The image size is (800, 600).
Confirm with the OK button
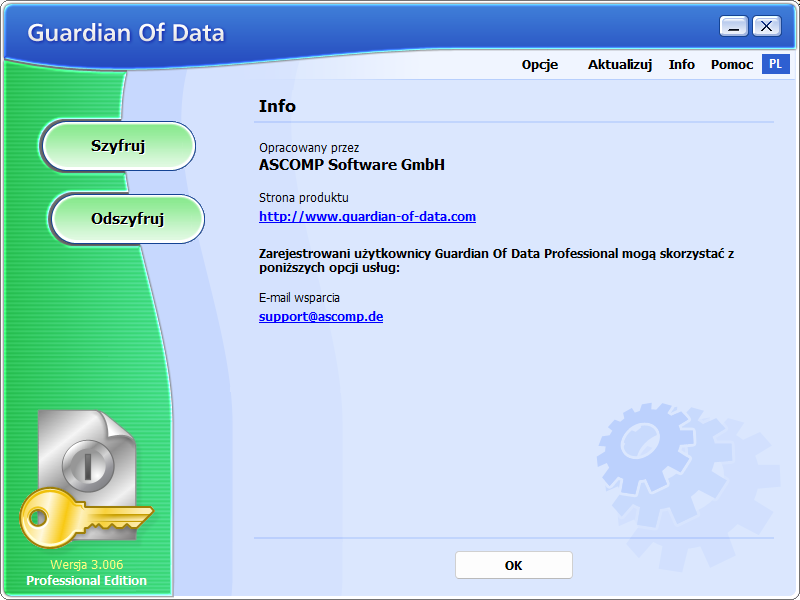pos(514,565)
